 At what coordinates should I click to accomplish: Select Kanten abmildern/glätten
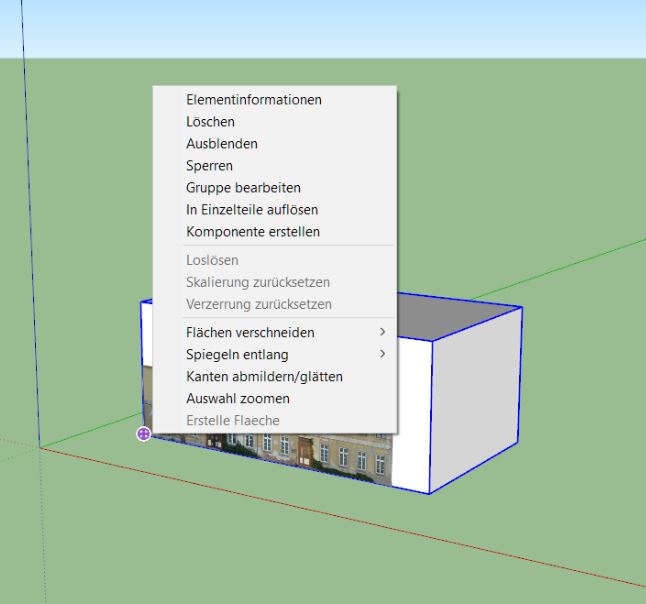264,377
